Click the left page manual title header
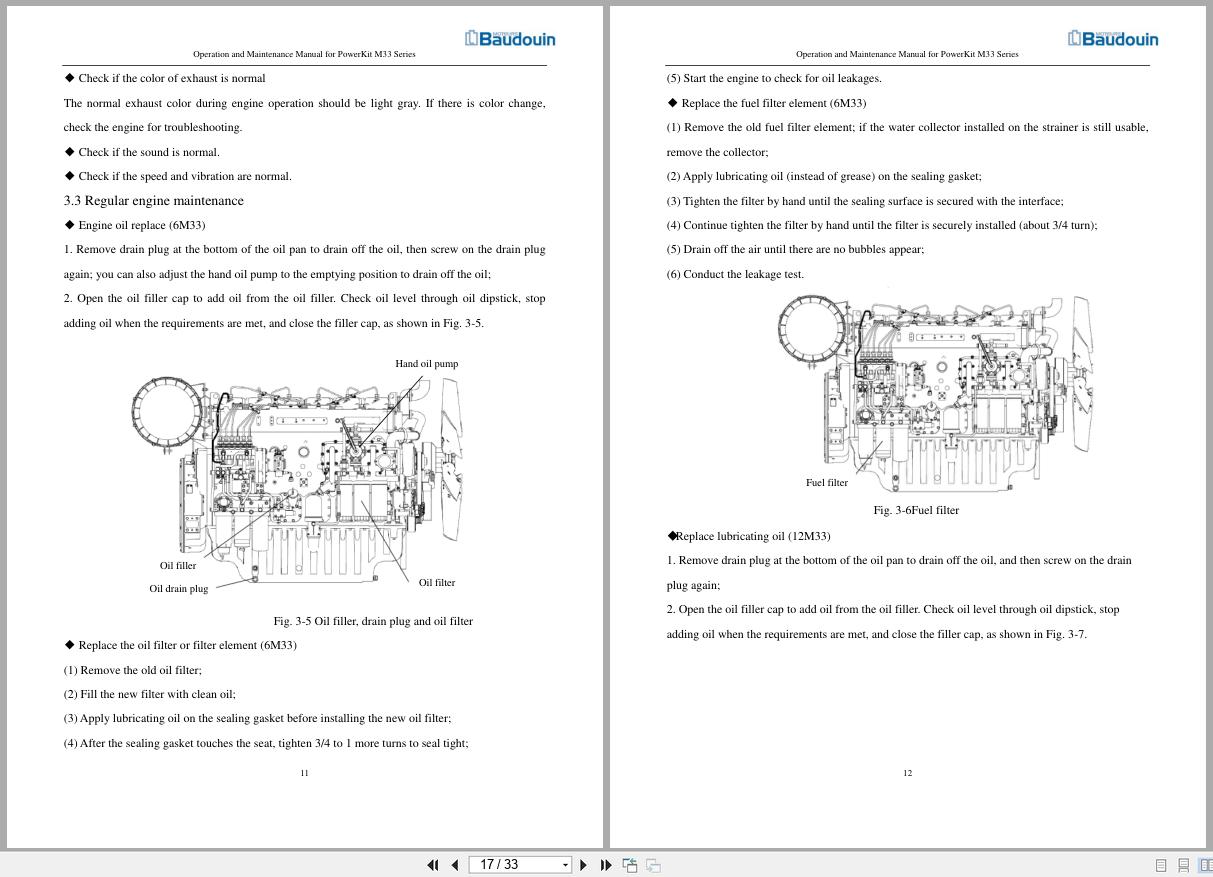Viewport: 1213px width, 877px height. [x=304, y=54]
